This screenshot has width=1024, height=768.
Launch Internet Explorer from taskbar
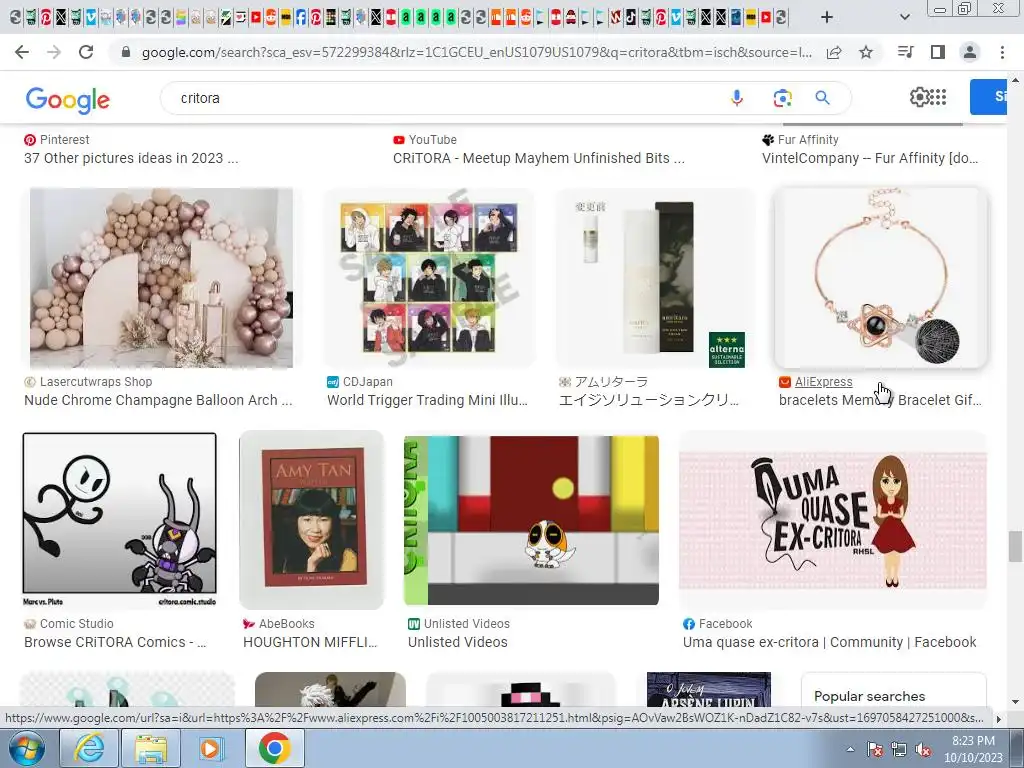pyautogui.click(x=88, y=748)
